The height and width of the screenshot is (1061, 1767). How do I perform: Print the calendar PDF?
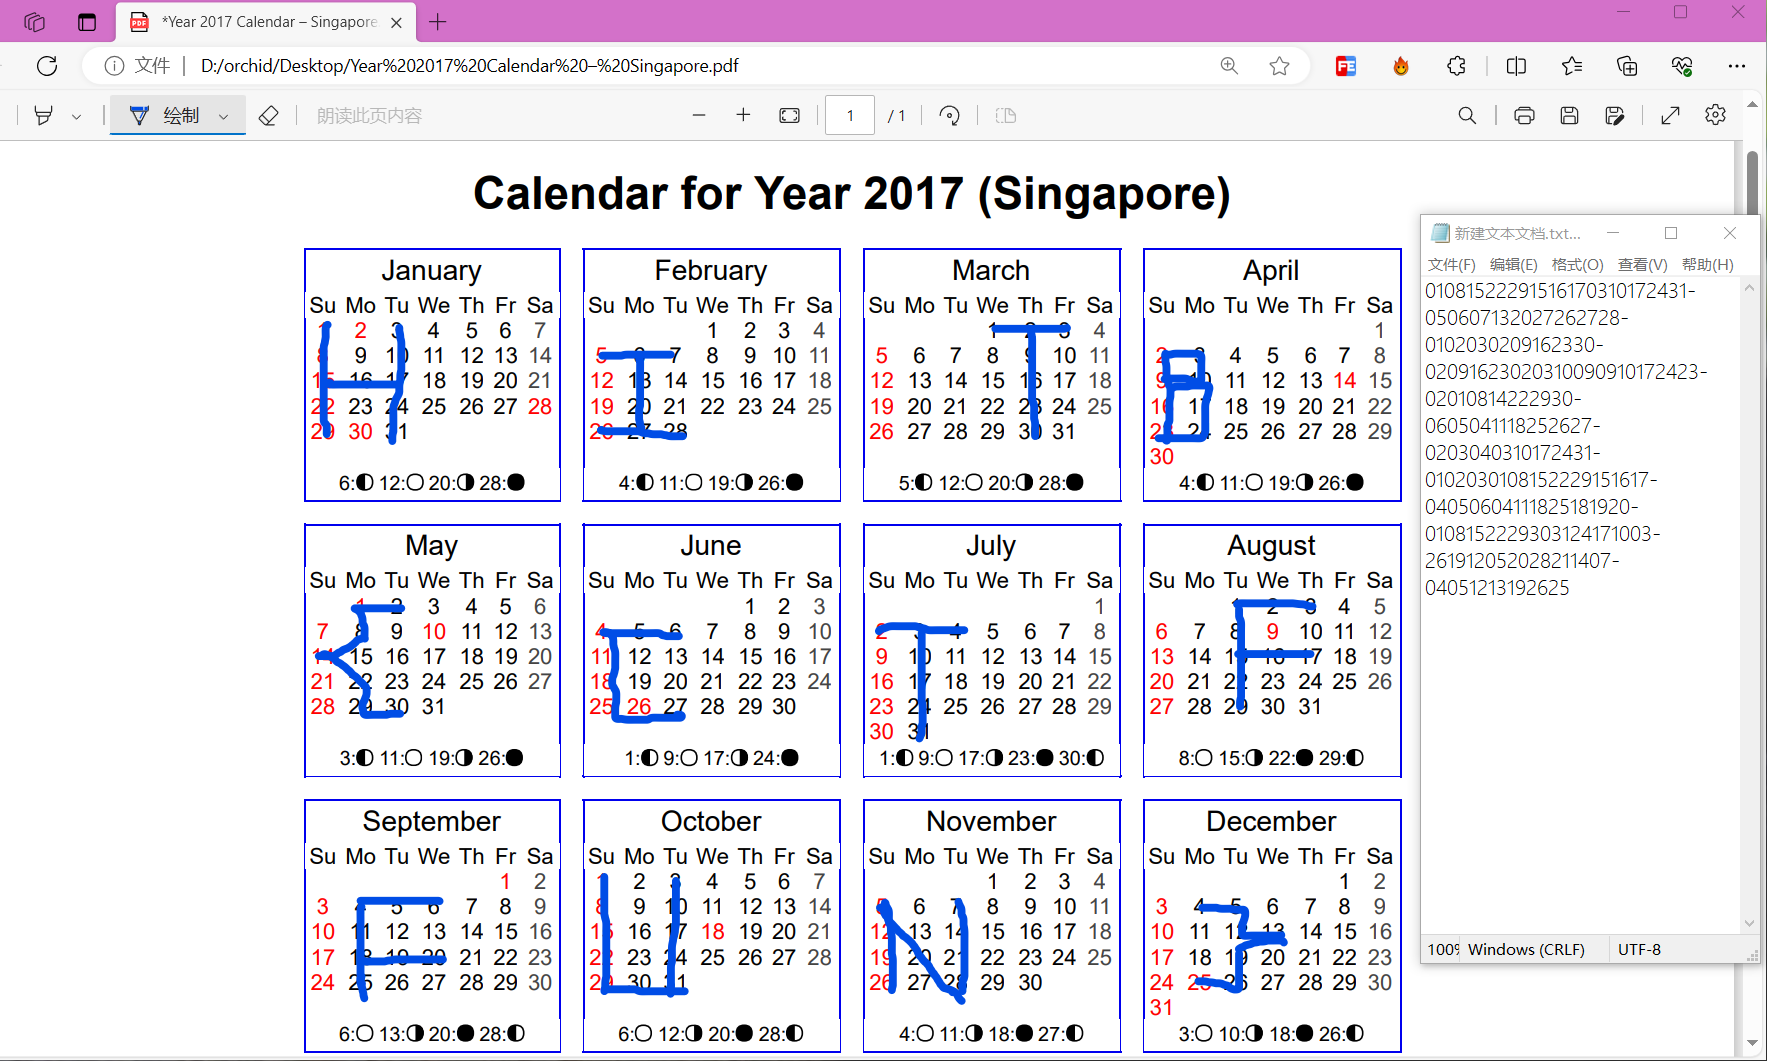tap(1523, 115)
